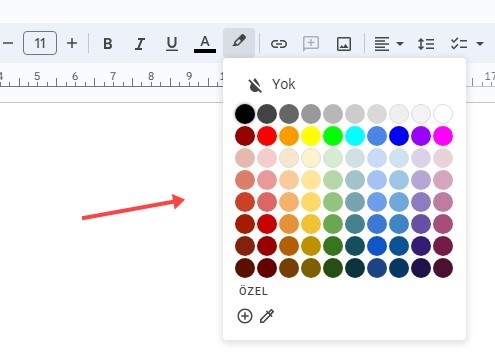Click the no-color icon beside Yok

tap(255, 85)
